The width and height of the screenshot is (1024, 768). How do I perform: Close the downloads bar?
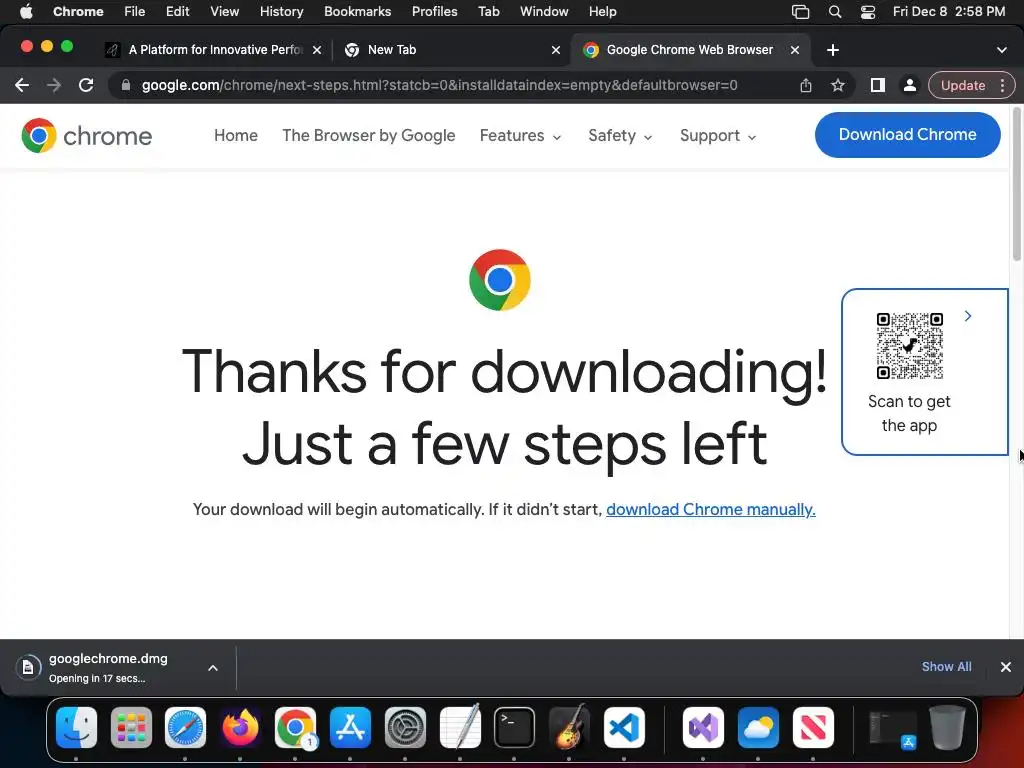(1006, 667)
